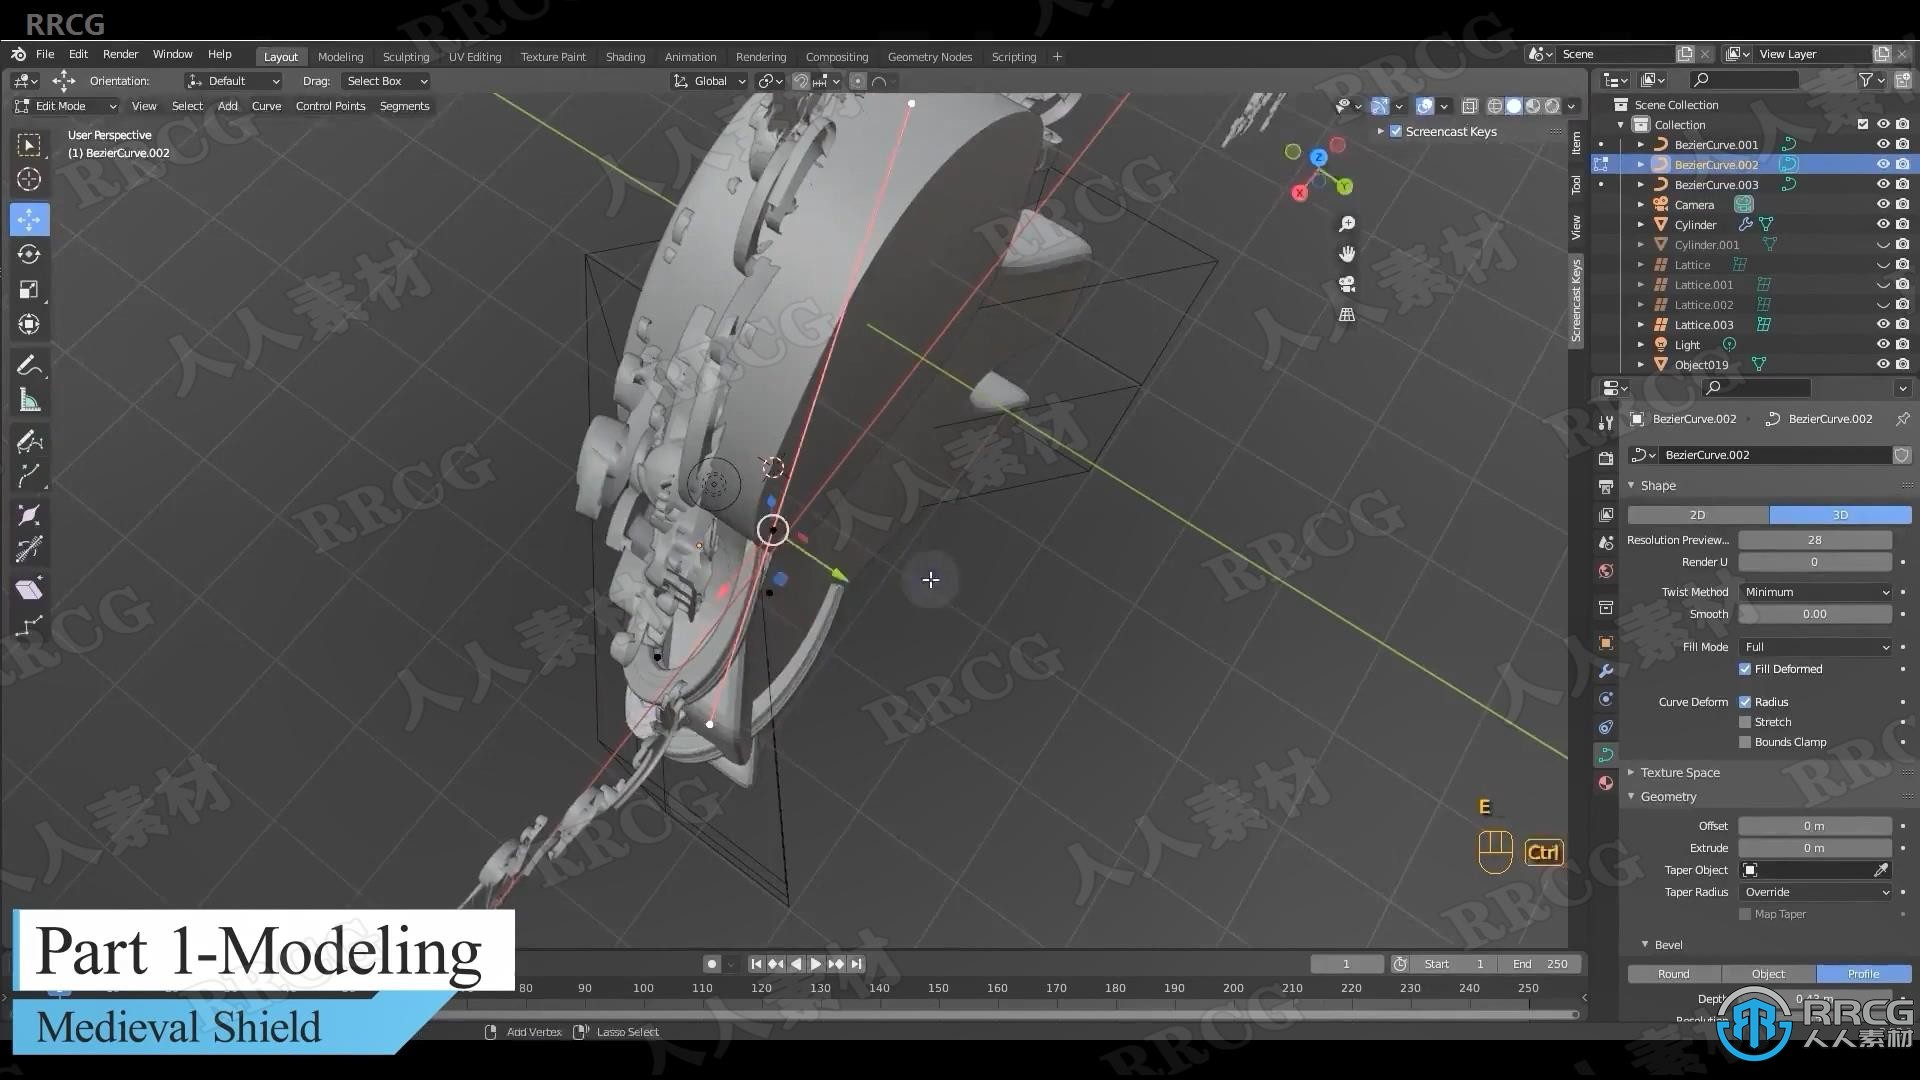Screen dimensions: 1920x1080
Task: Hide BezierCurve.001 with its eye icon
Action: 1883,144
